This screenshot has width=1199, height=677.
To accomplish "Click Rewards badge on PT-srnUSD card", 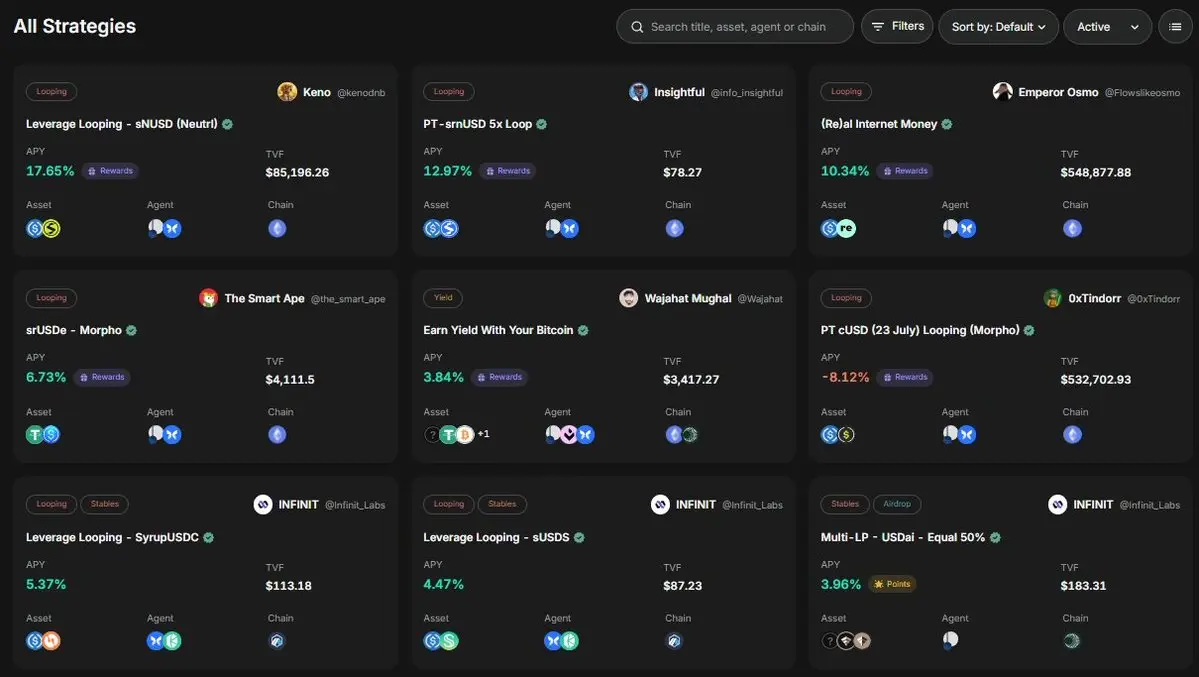I will coord(508,171).
